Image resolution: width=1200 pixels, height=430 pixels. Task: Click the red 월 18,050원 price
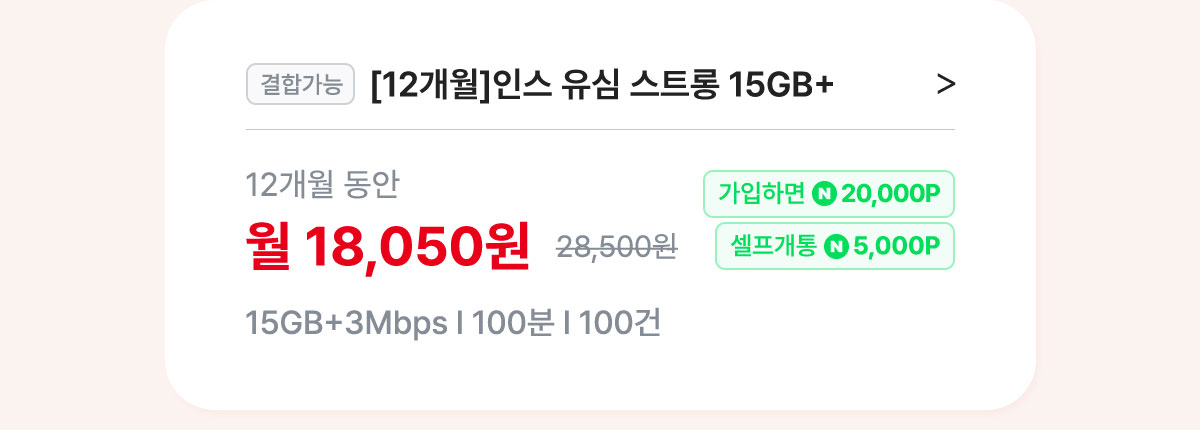tap(388, 246)
